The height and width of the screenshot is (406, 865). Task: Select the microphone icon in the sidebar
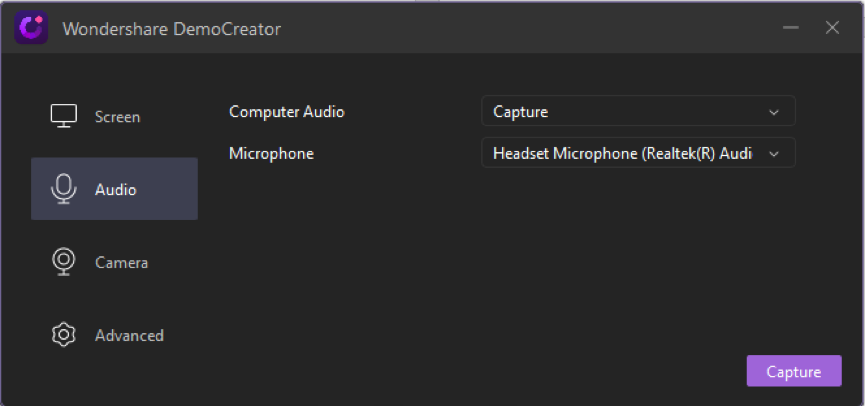(64, 189)
